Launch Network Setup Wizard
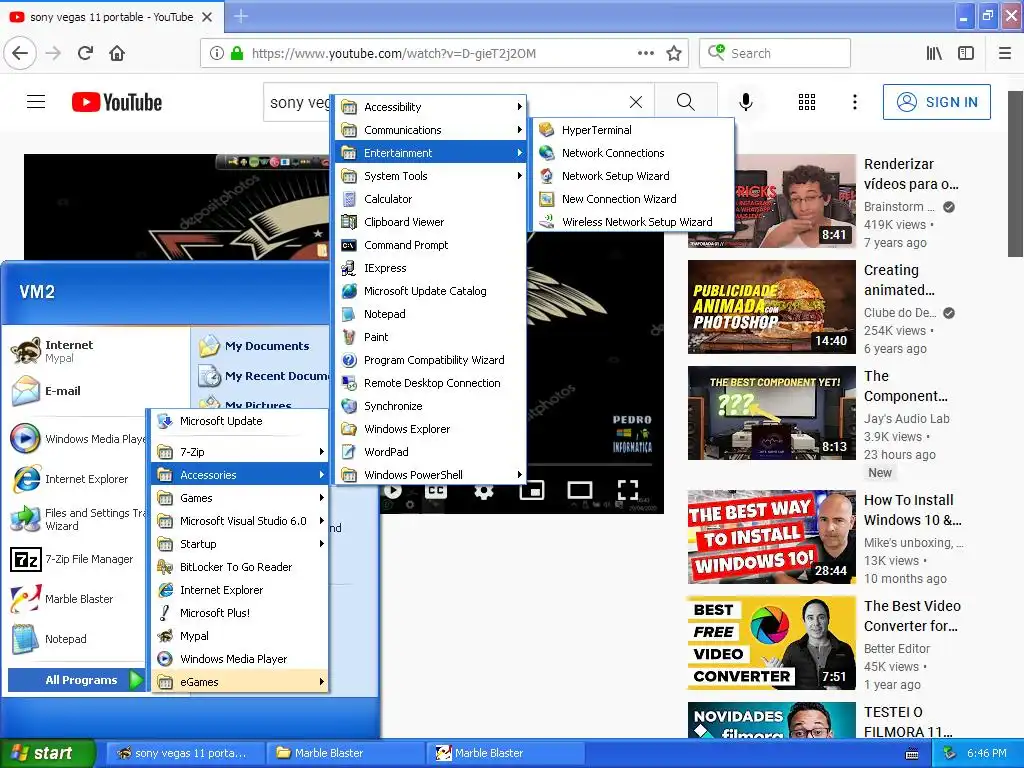Screen dimensions: 1024x768 click(632, 176)
